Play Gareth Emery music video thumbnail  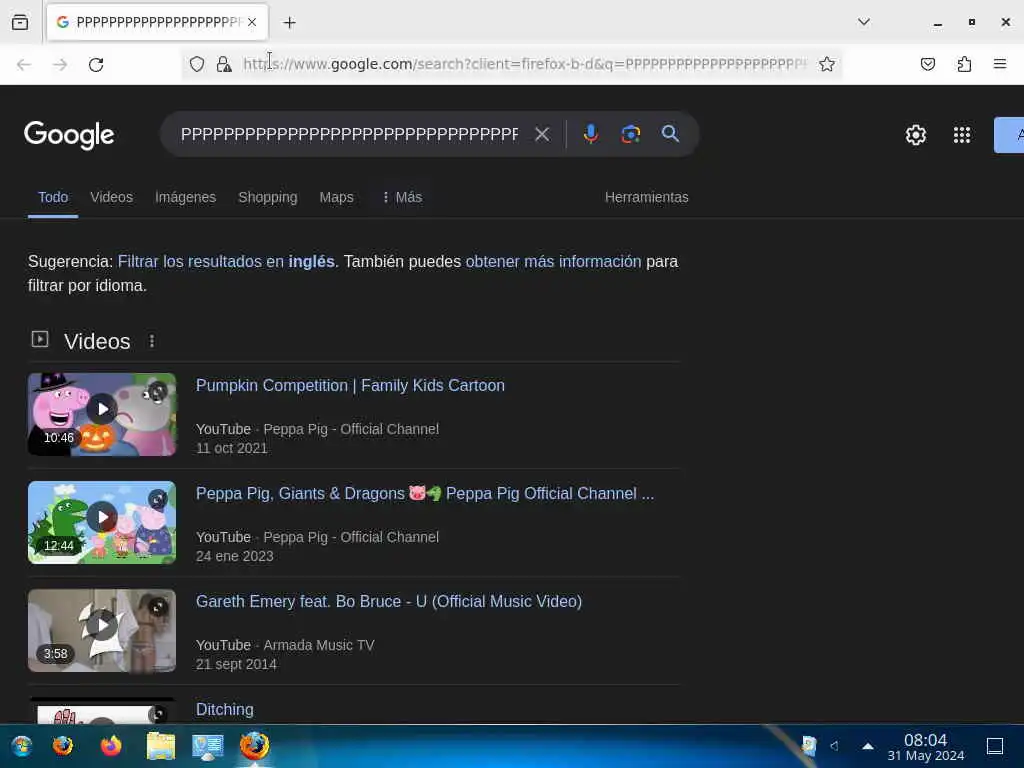click(x=102, y=630)
